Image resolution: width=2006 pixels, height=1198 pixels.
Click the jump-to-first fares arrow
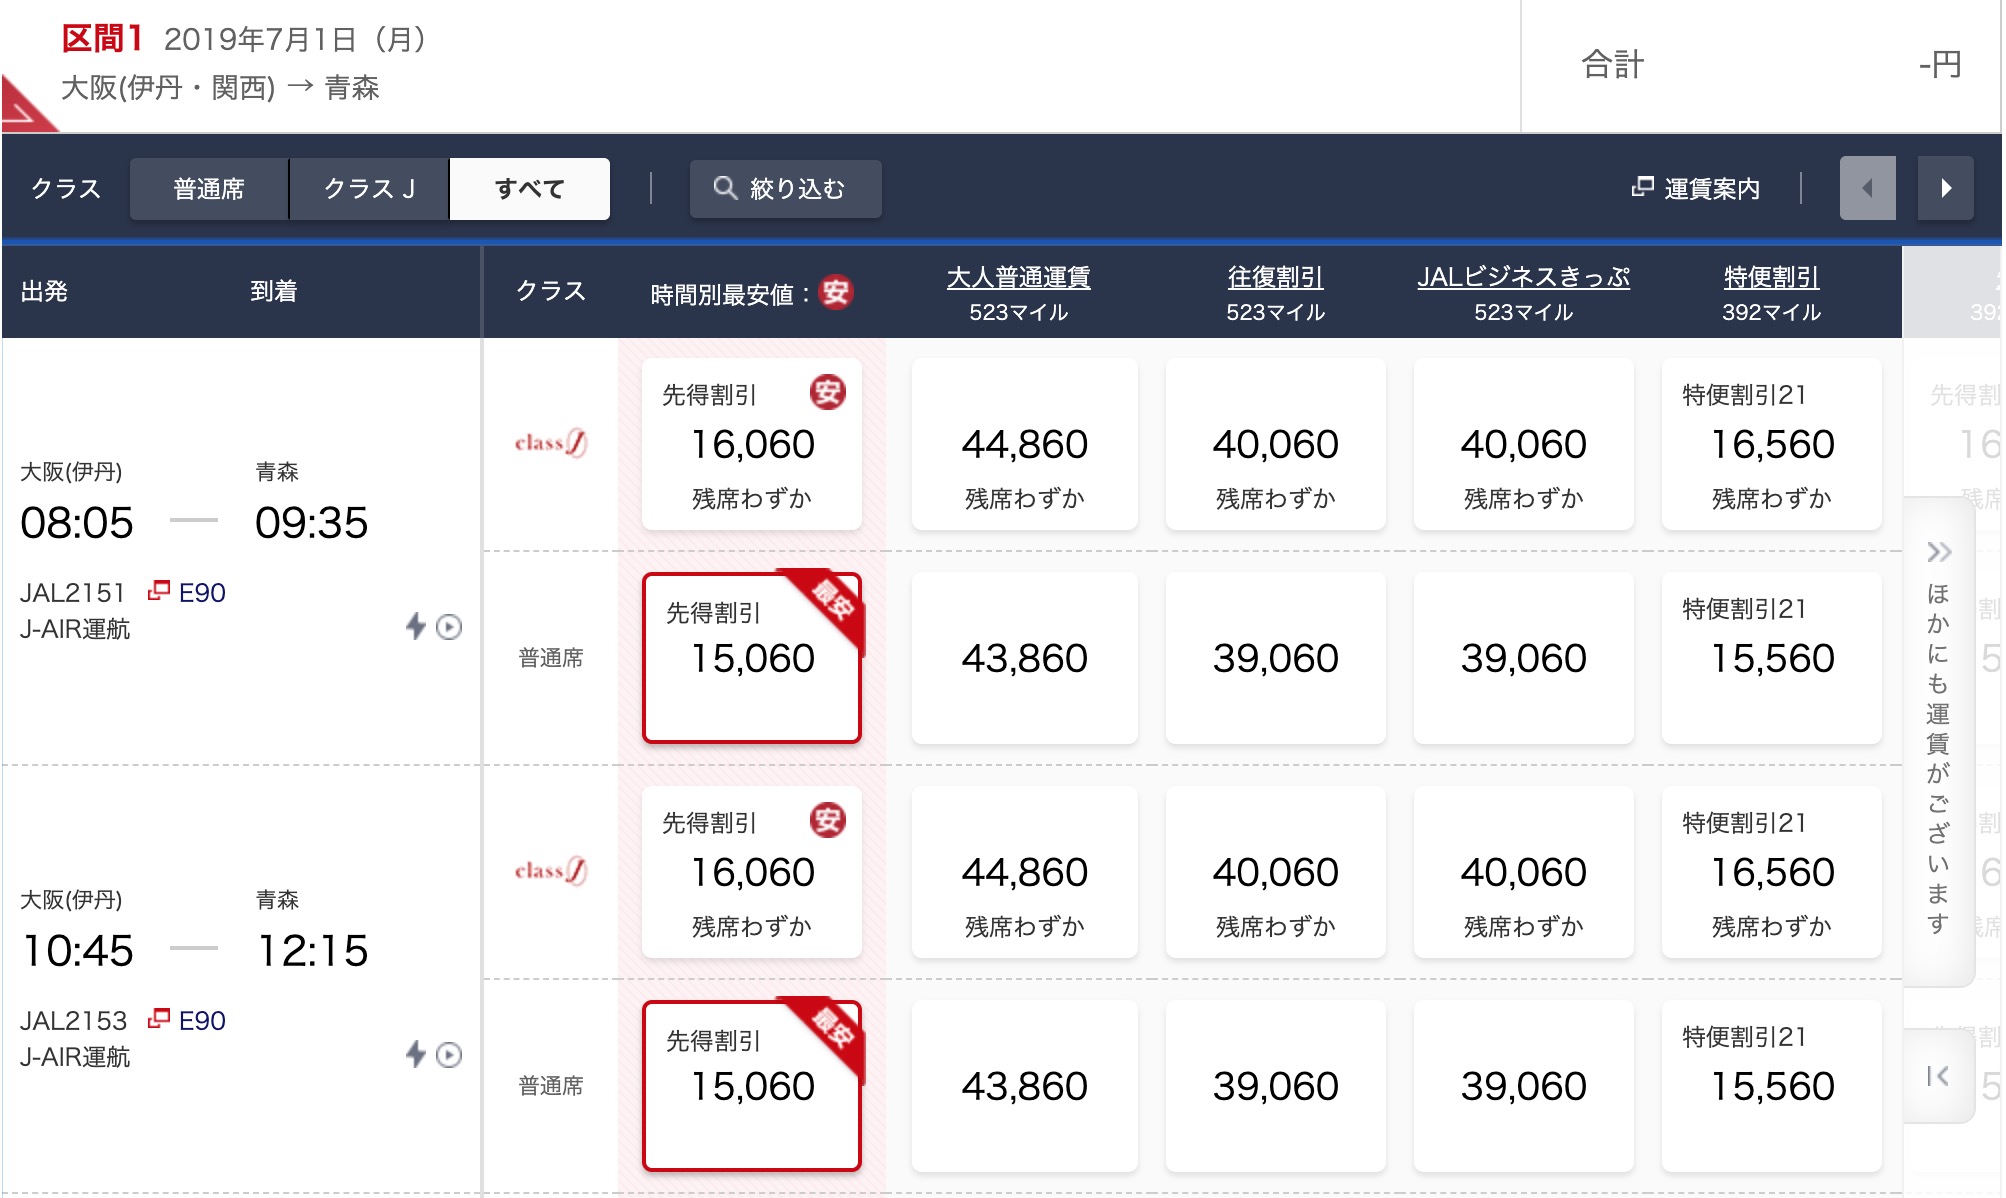coord(1937,1076)
